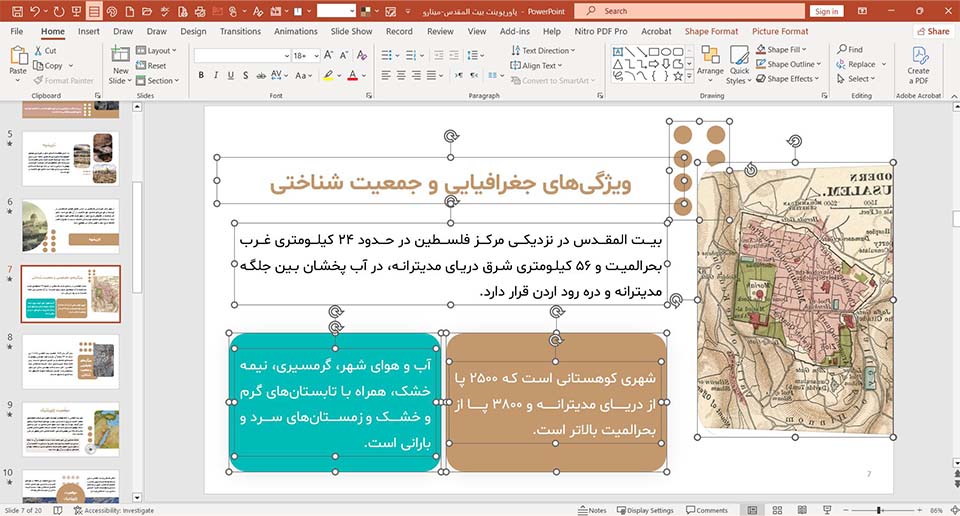Screen dimensions: 960x516
Task: Click the Share button
Action: coord(932,31)
